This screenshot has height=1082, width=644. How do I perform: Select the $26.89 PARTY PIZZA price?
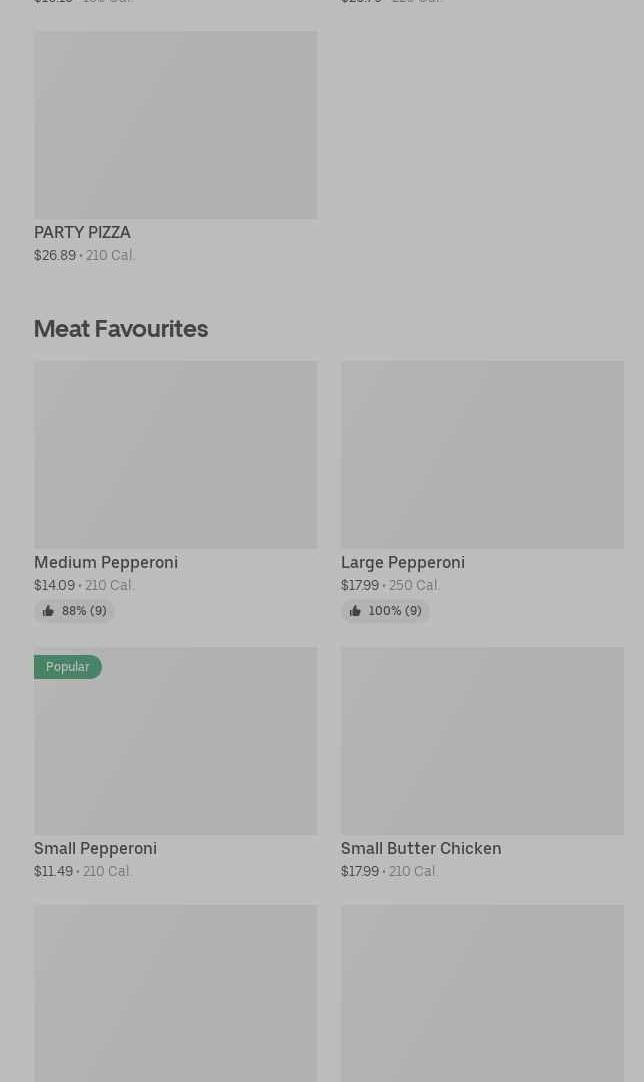point(55,255)
